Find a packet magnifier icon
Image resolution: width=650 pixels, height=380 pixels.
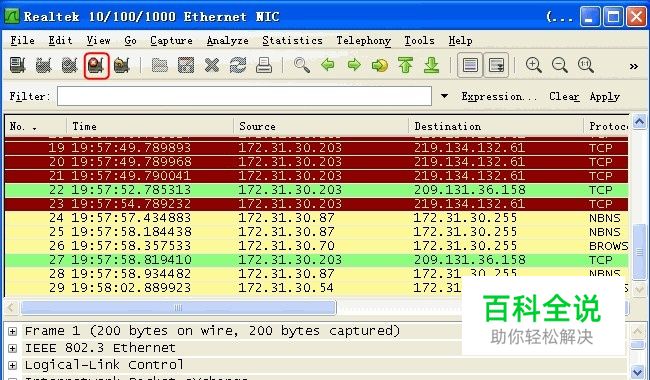(302, 65)
